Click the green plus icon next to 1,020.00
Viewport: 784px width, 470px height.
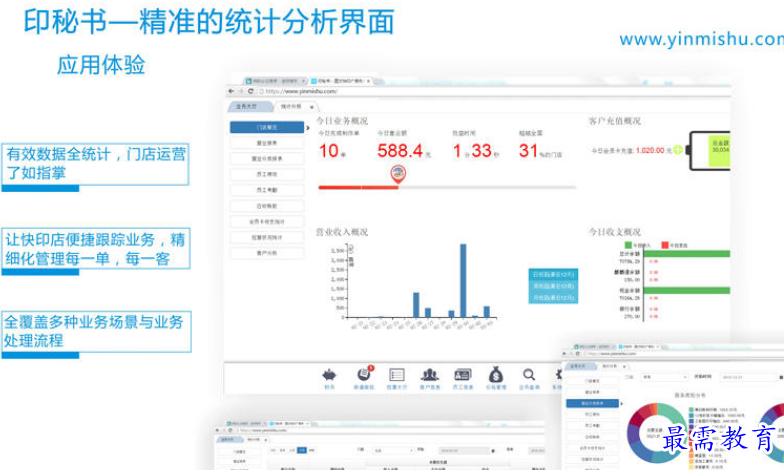point(678,150)
